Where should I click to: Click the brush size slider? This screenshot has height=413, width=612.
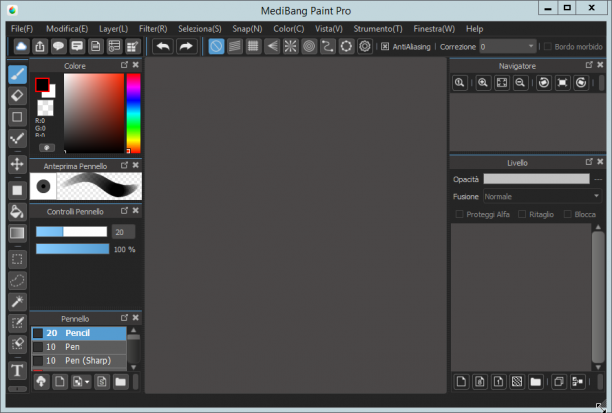pos(71,231)
